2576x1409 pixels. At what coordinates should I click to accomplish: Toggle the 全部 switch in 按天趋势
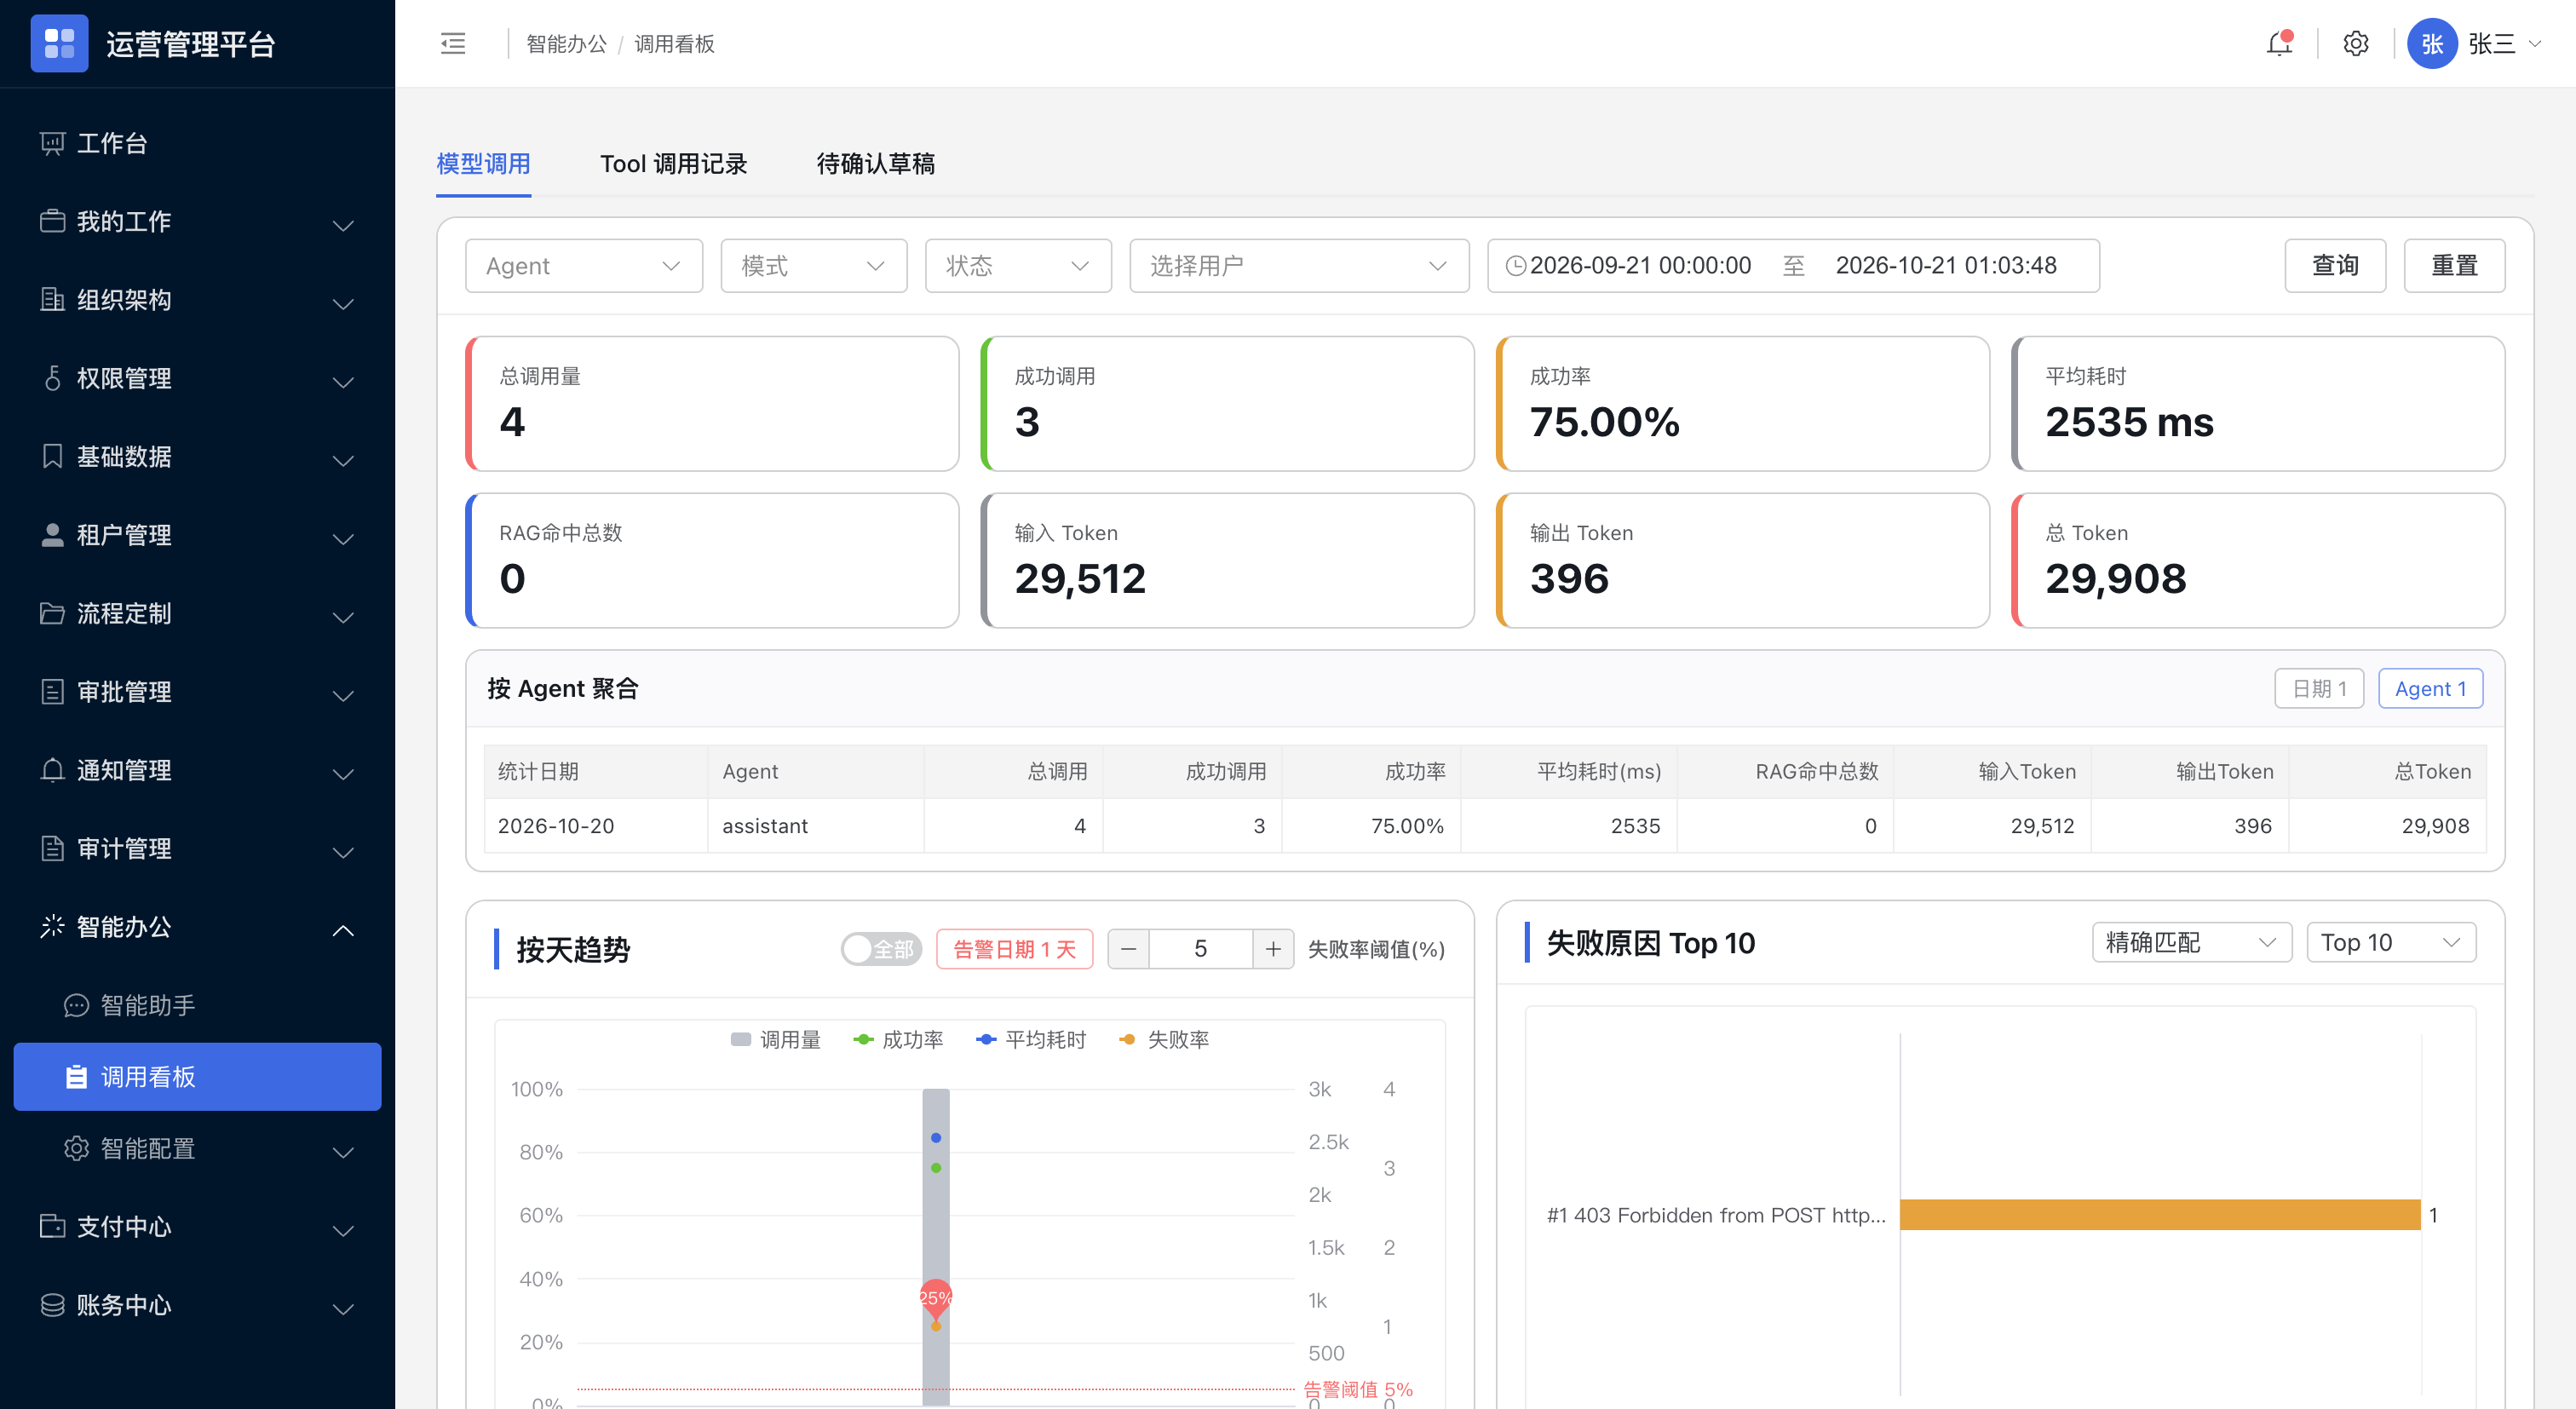(x=879, y=949)
